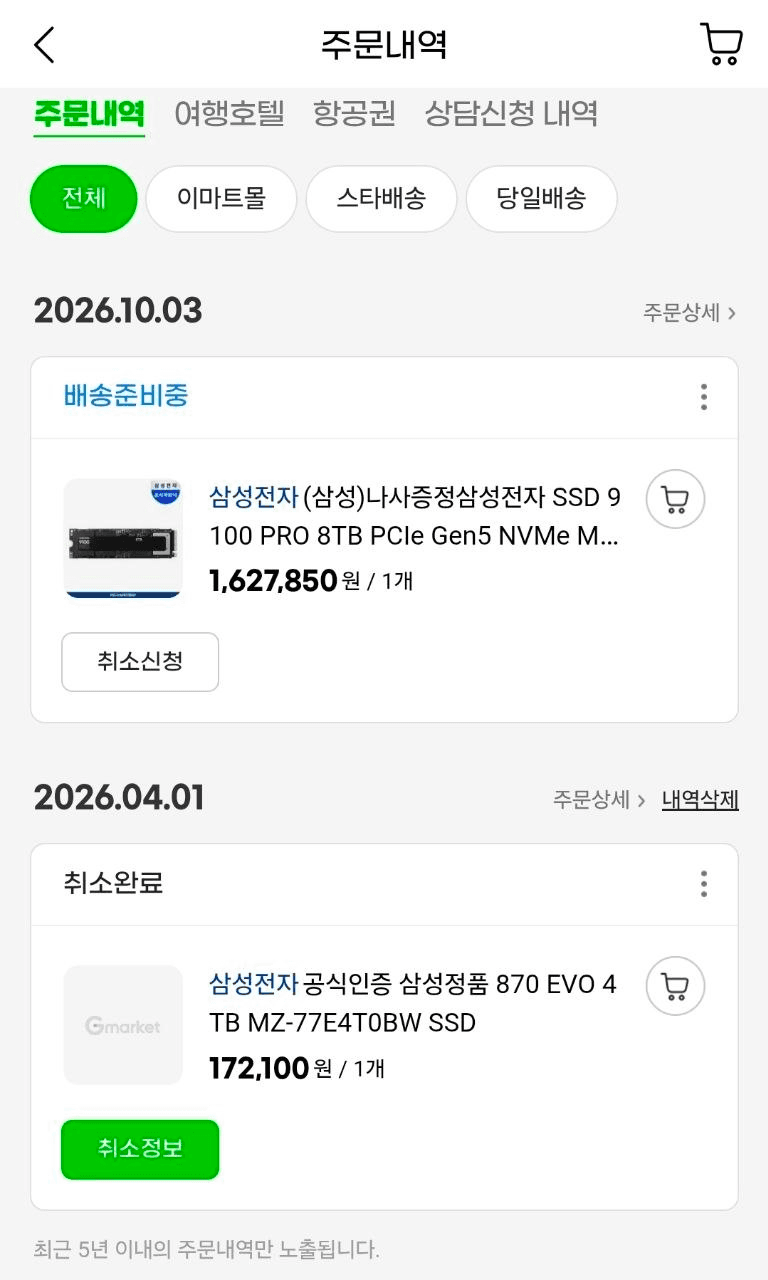Switch to the 여행호텔 tab

pos(229,113)
